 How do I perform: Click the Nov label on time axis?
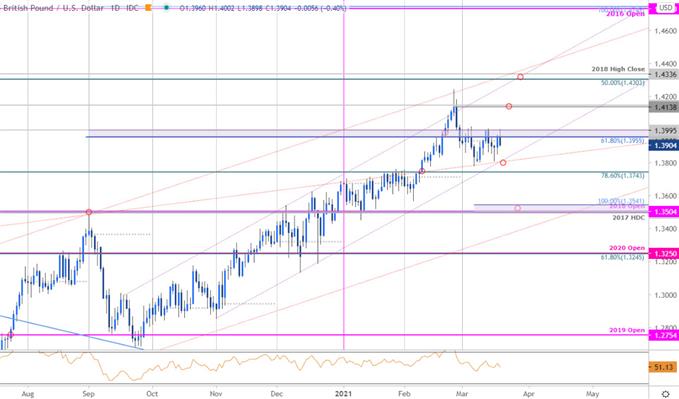216,394
